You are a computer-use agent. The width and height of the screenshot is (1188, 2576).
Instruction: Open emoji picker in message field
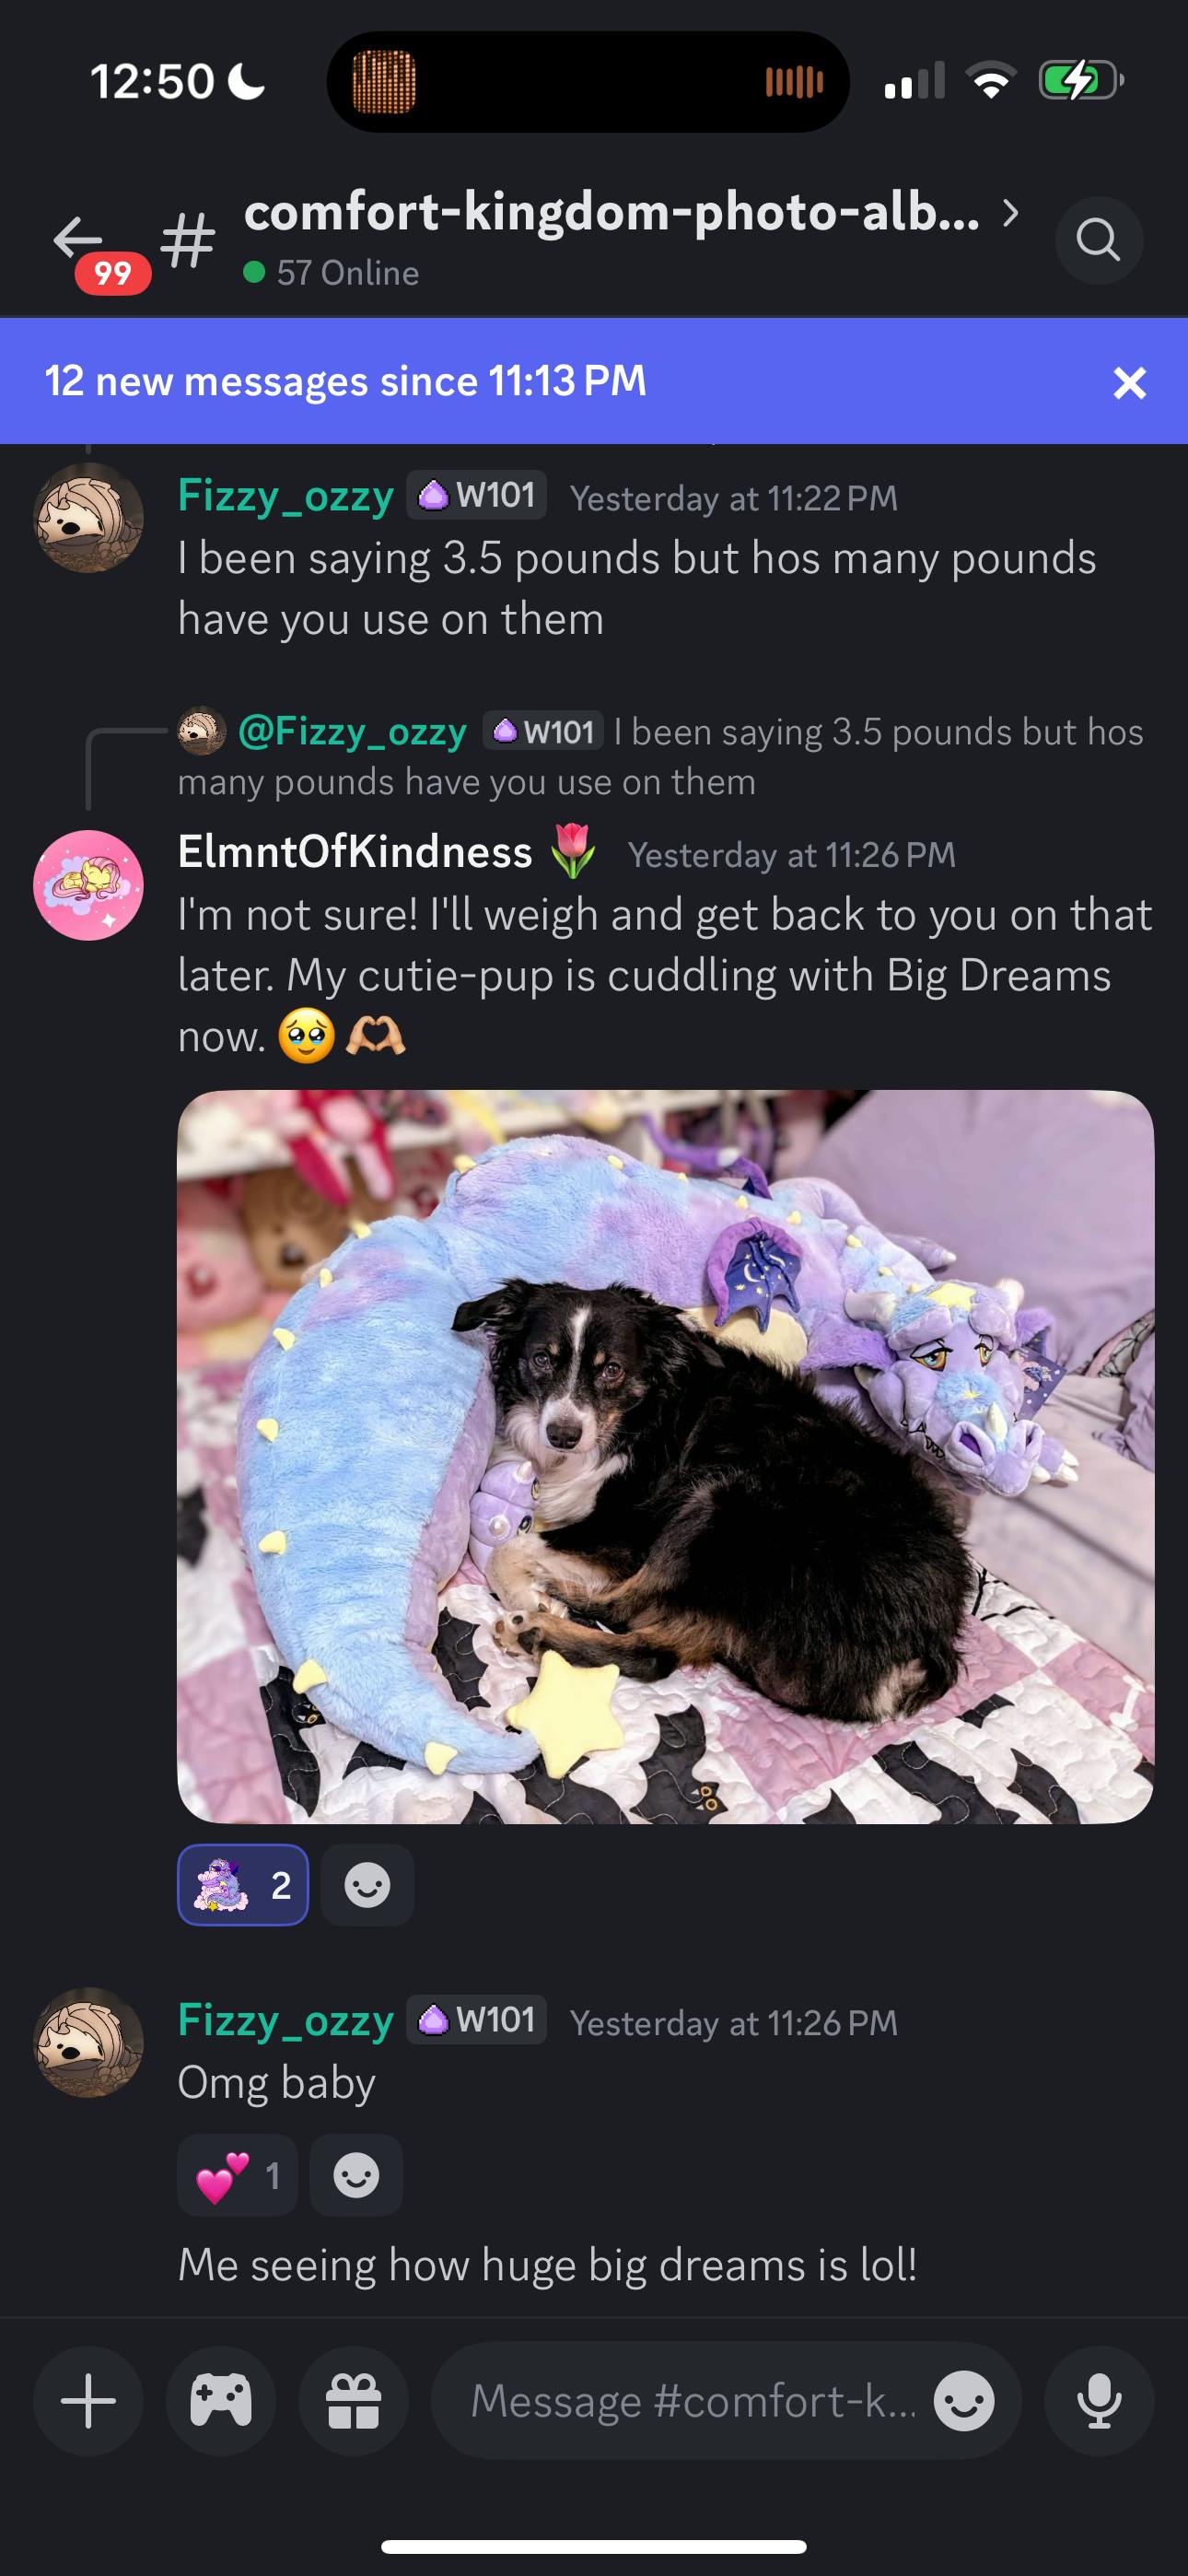pos(964,2401)
